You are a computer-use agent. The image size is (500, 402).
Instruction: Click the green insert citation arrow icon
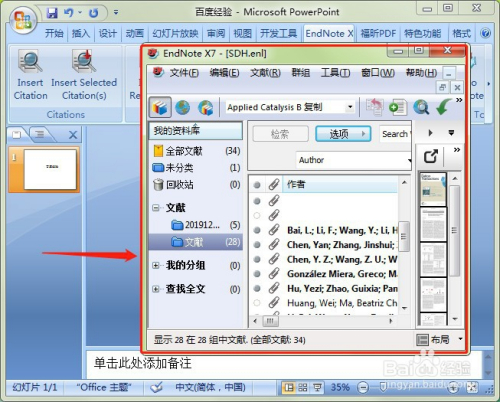click(x=444, y=107)
